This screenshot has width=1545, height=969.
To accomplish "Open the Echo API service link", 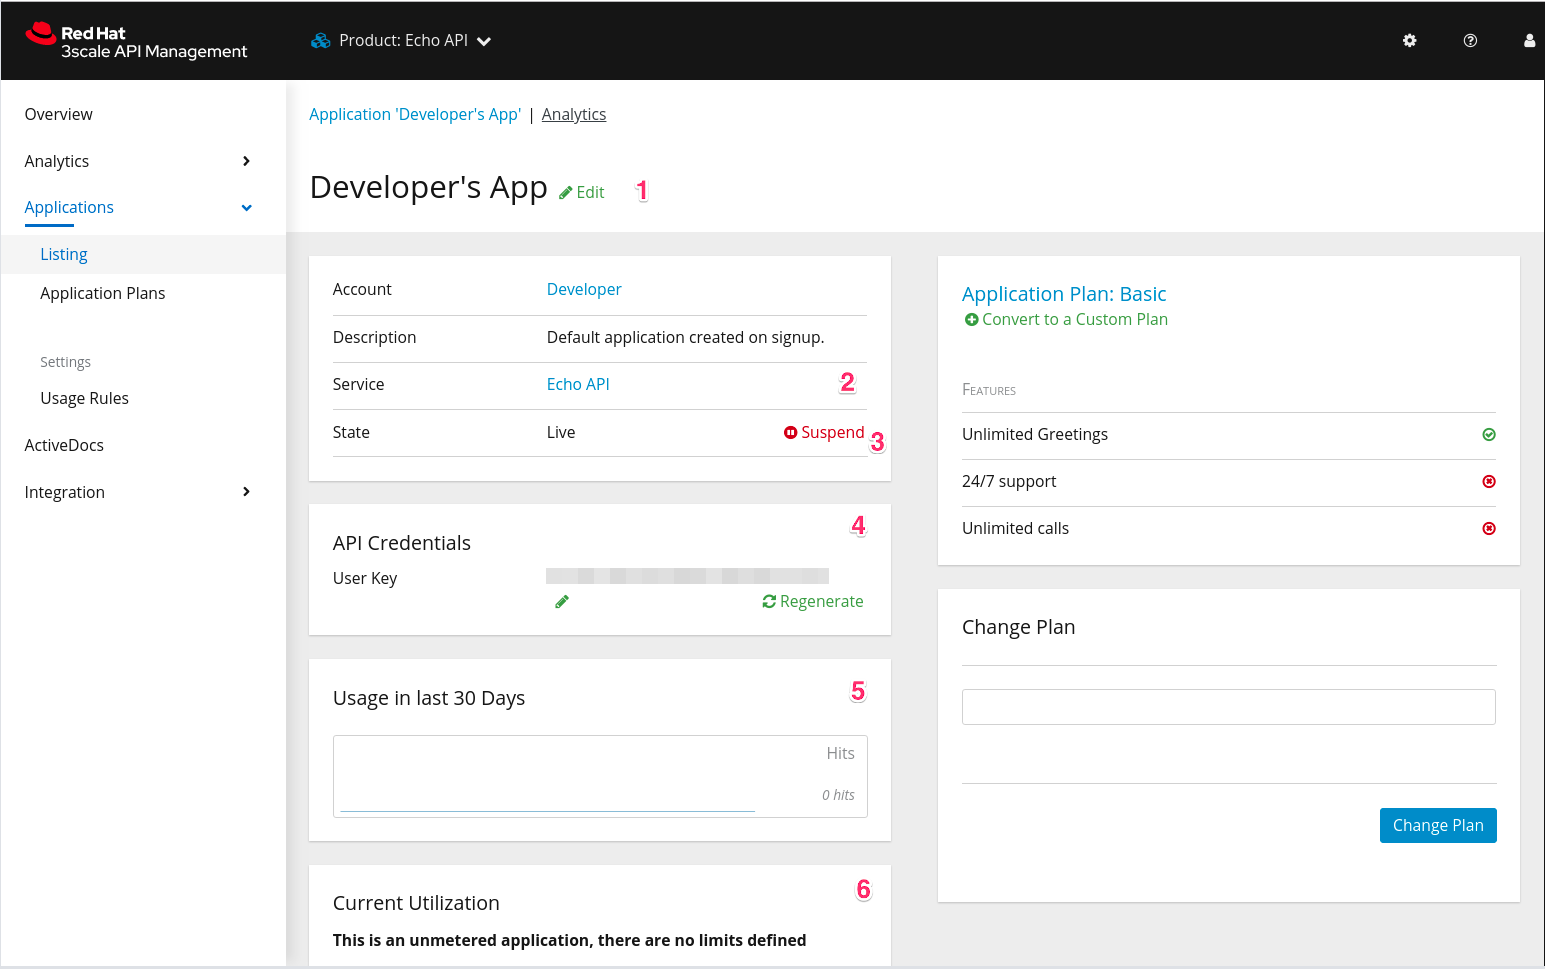I will 578,384.
